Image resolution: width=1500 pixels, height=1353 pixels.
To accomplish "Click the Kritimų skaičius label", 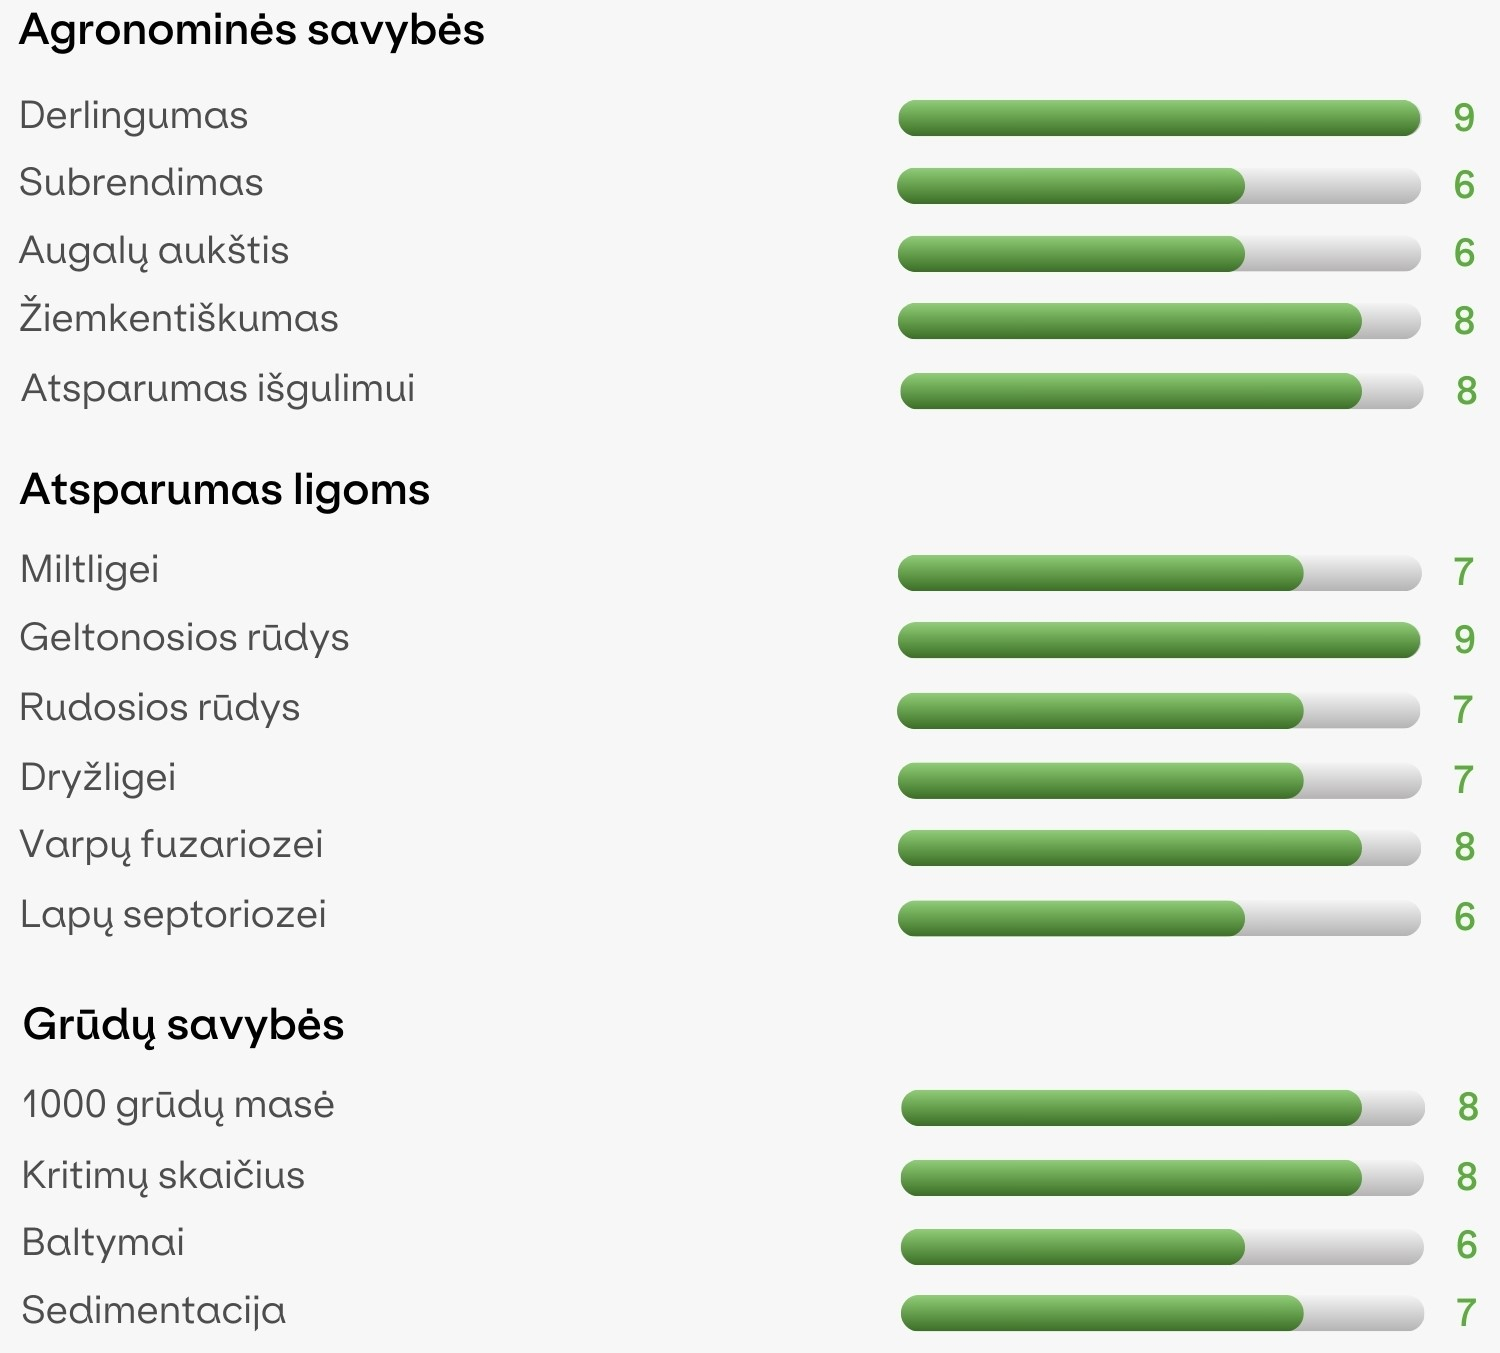I will [x=163, y=1175].
